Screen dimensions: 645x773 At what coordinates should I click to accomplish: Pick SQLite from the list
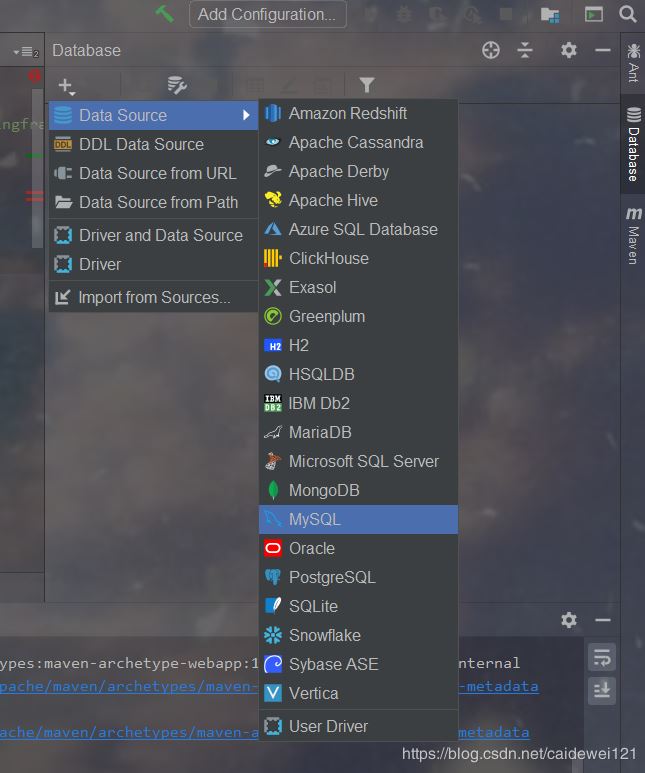click(358, 606)
